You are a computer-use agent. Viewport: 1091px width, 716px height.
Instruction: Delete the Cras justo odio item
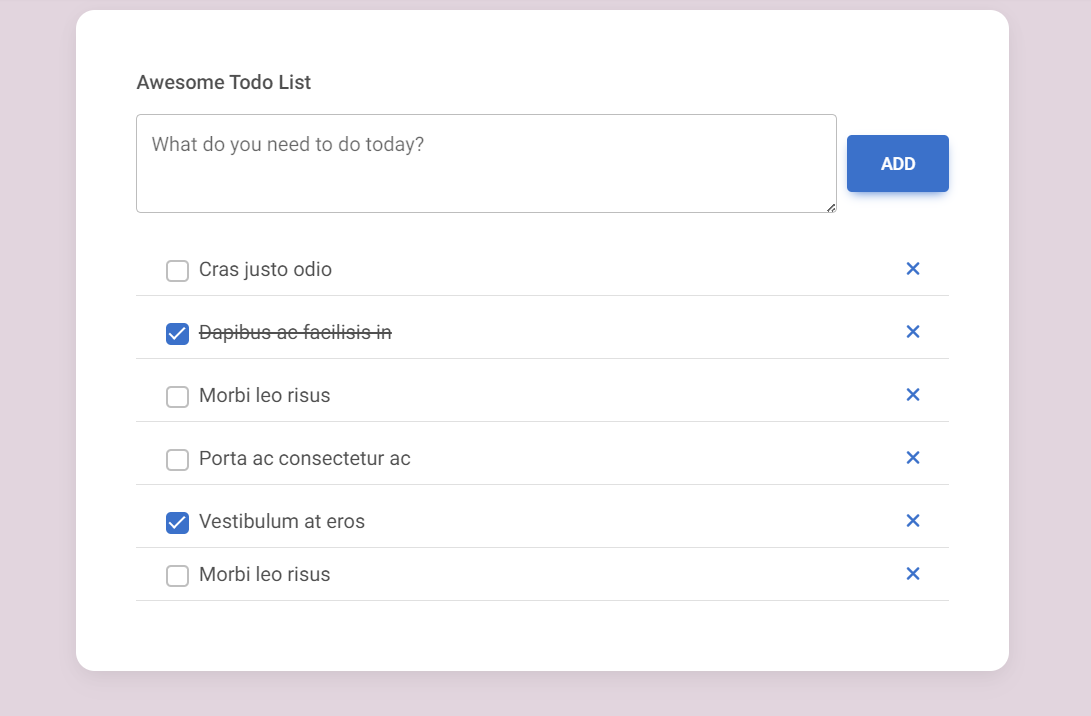(x=913, y=269)
